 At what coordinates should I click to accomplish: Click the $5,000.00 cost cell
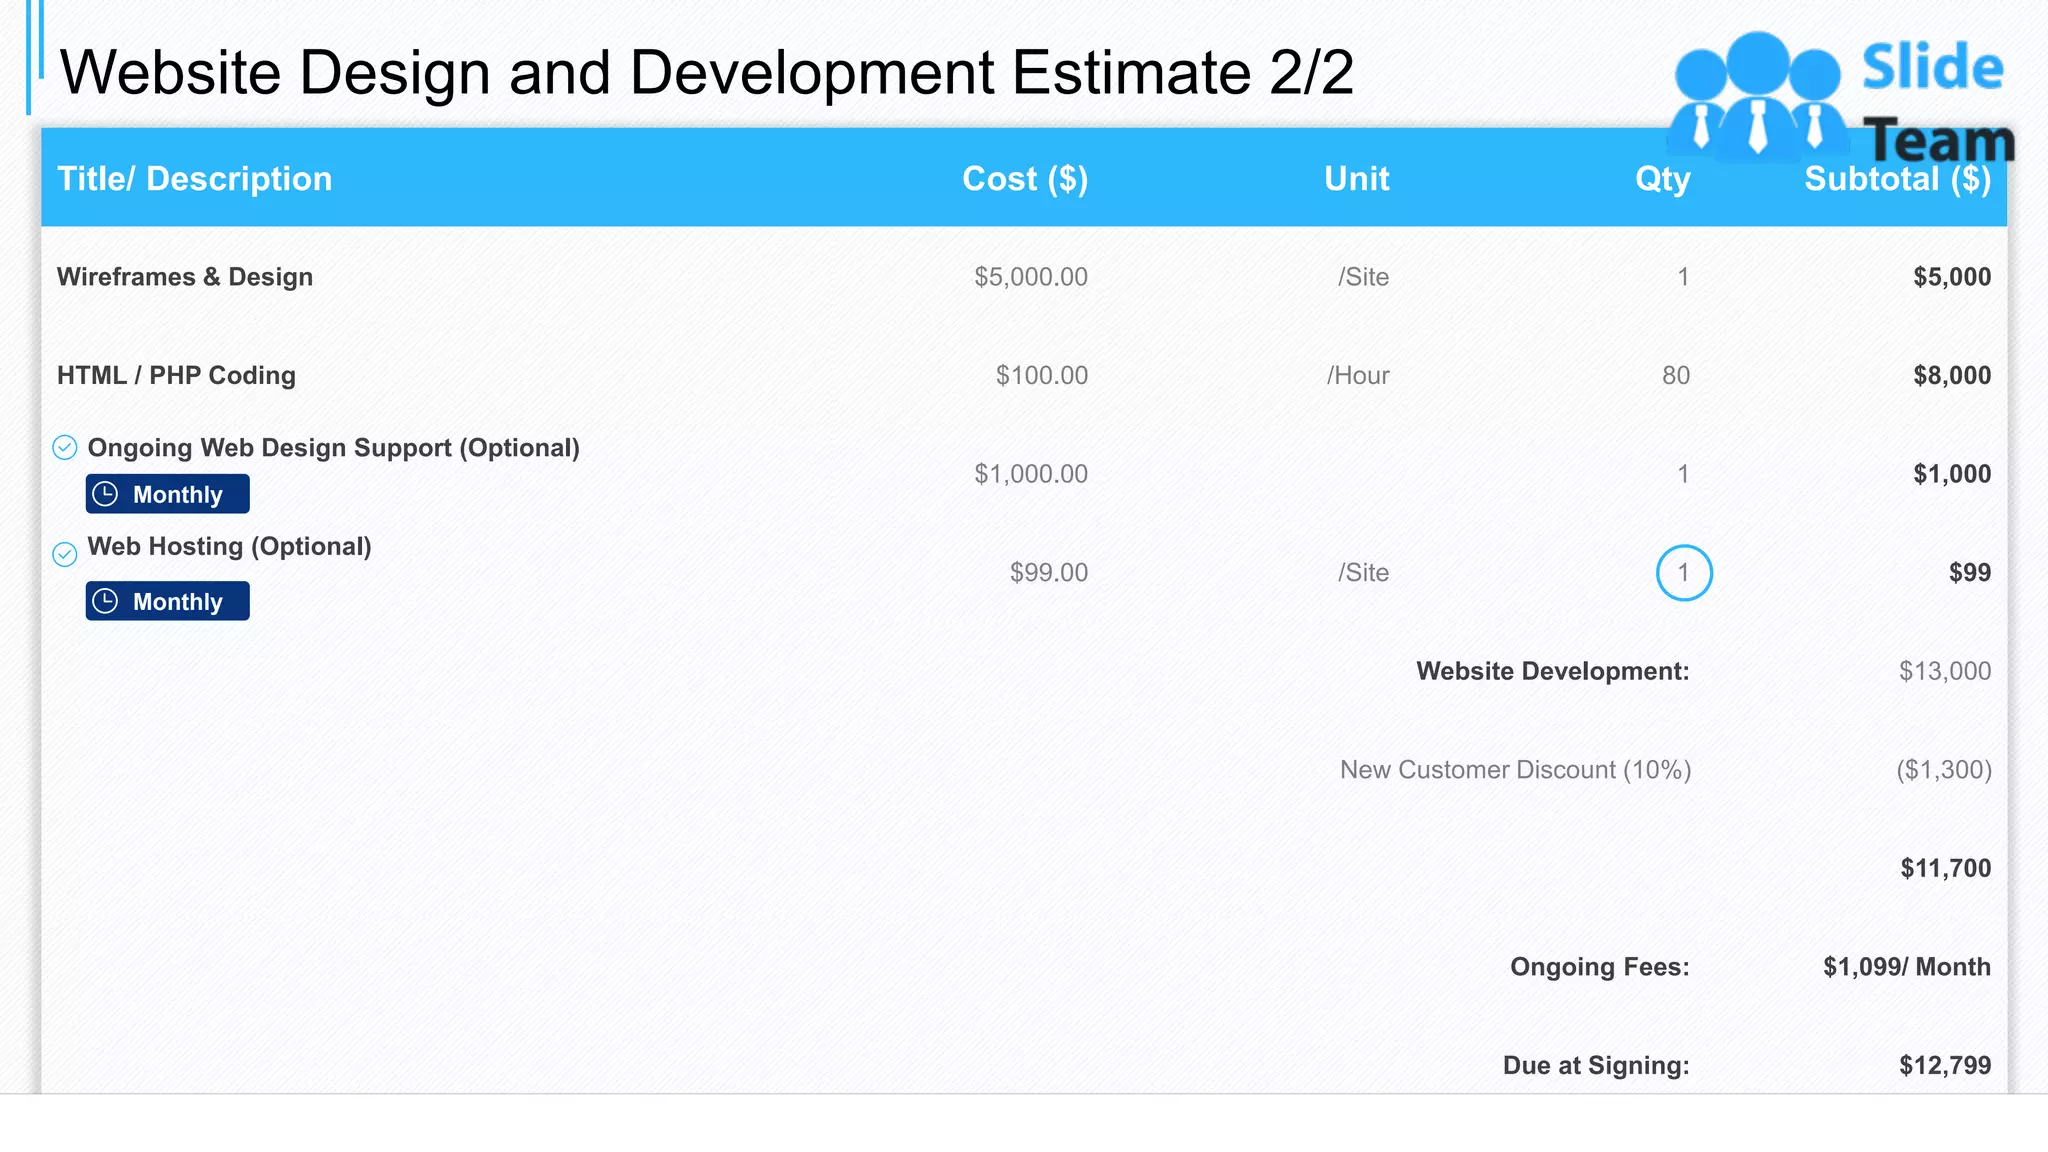click(1031, 277)
